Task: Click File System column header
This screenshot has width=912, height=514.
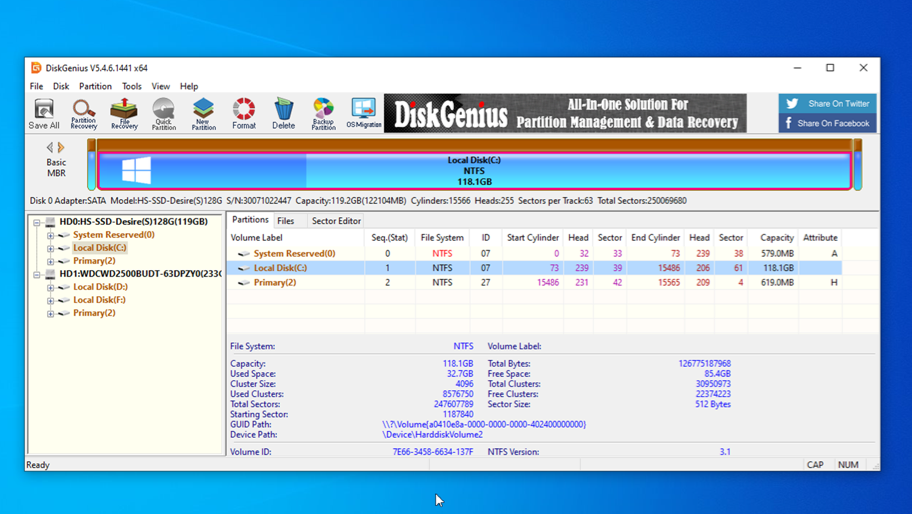Action: [442, 238]
